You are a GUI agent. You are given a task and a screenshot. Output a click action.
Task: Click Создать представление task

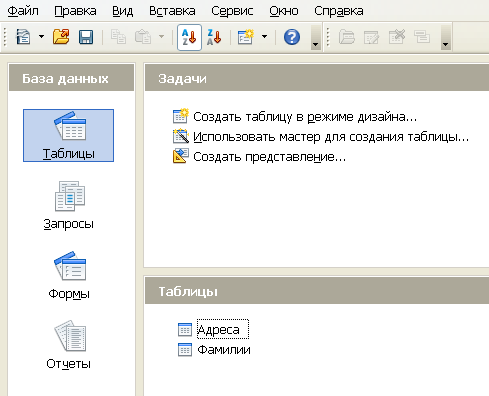(x=270, y=157)
